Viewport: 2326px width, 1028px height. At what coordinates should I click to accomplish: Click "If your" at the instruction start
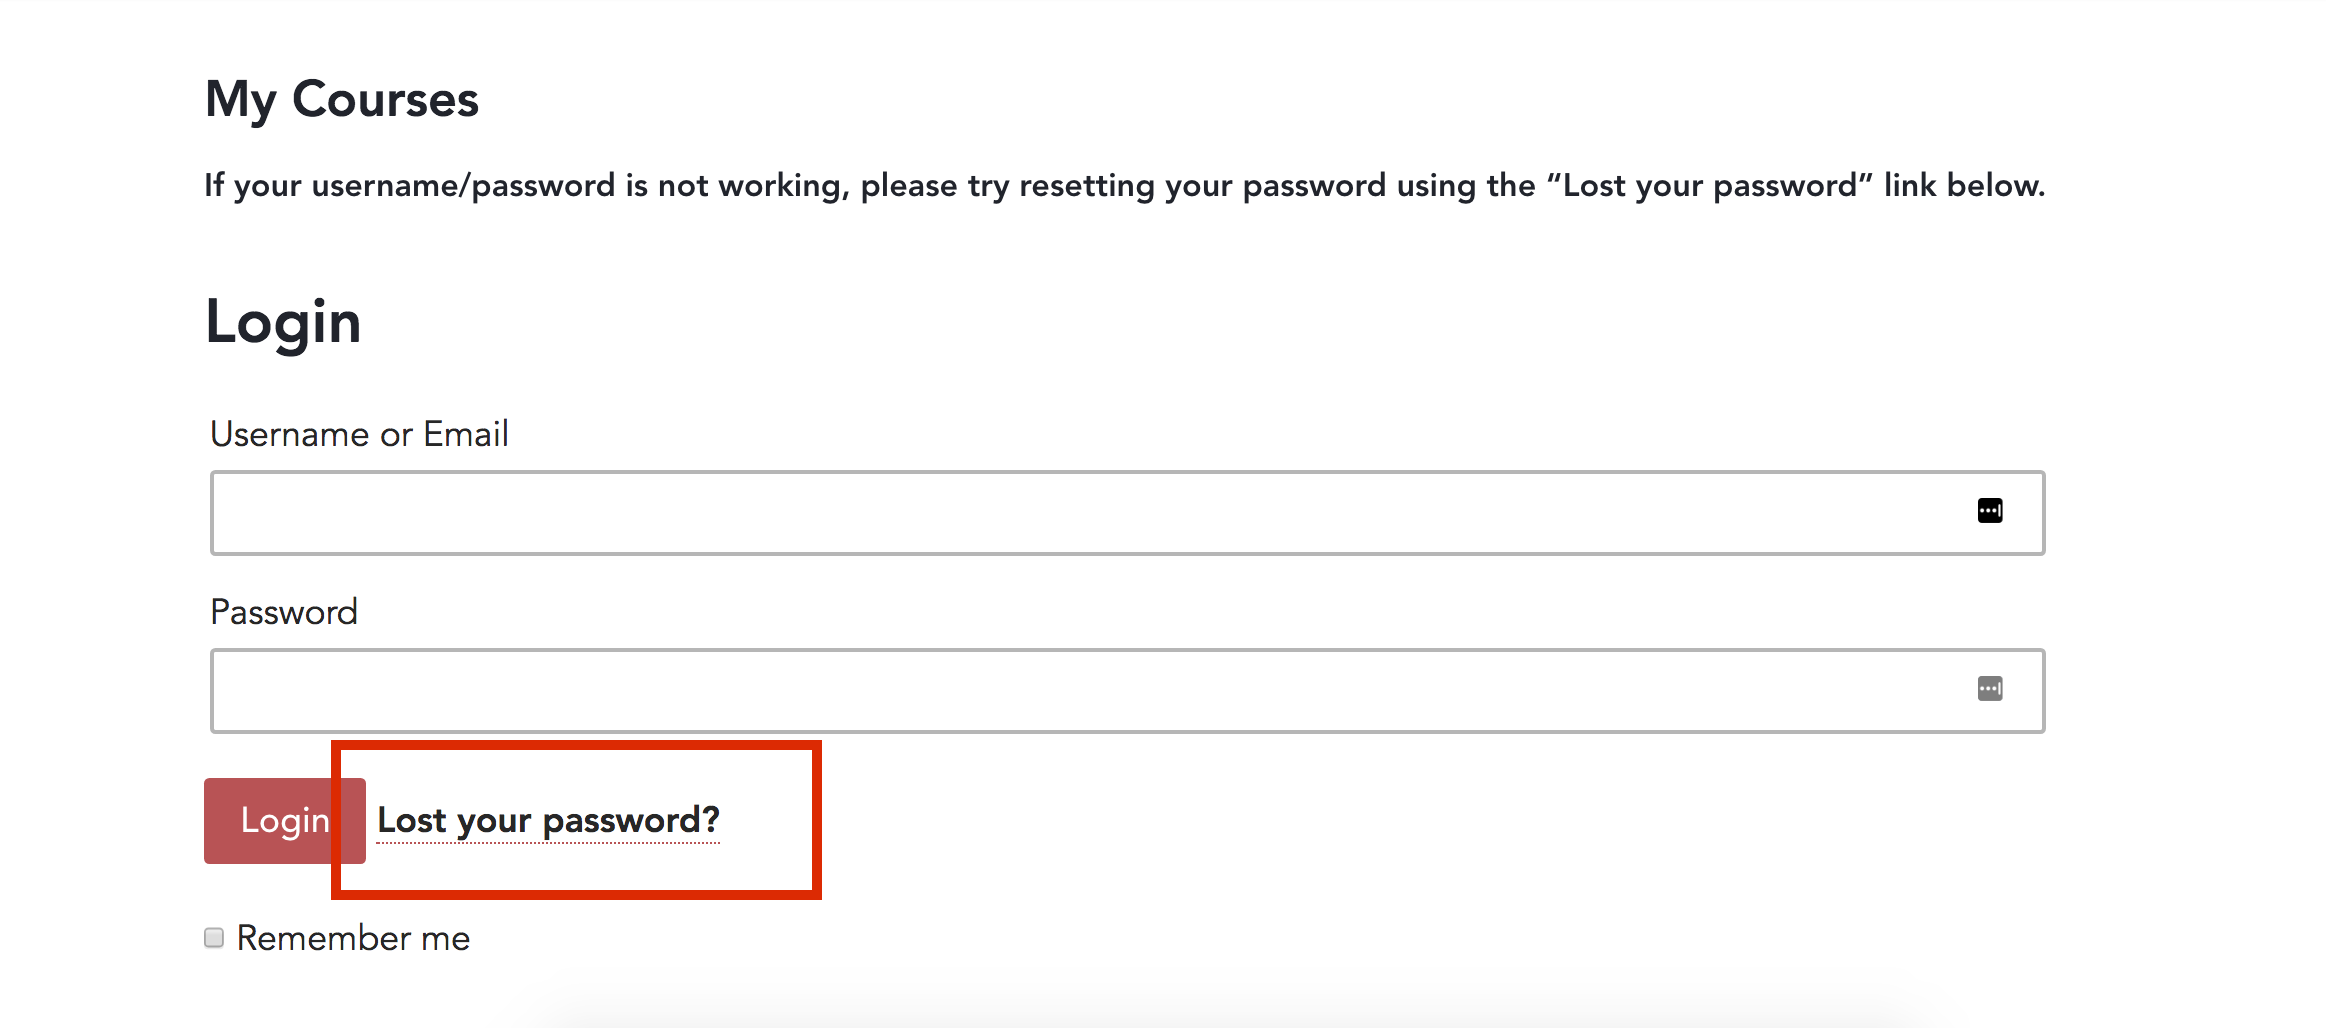click(253, 186)
